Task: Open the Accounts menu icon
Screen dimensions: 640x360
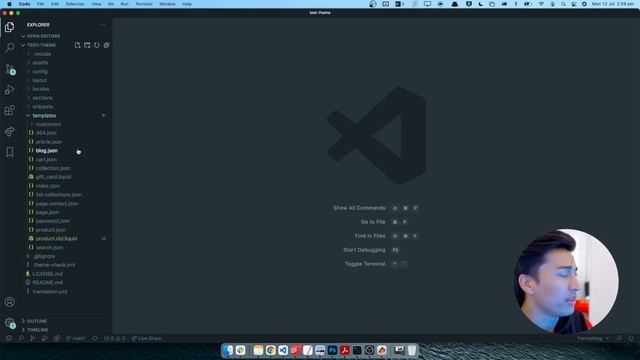Action: 9,302
